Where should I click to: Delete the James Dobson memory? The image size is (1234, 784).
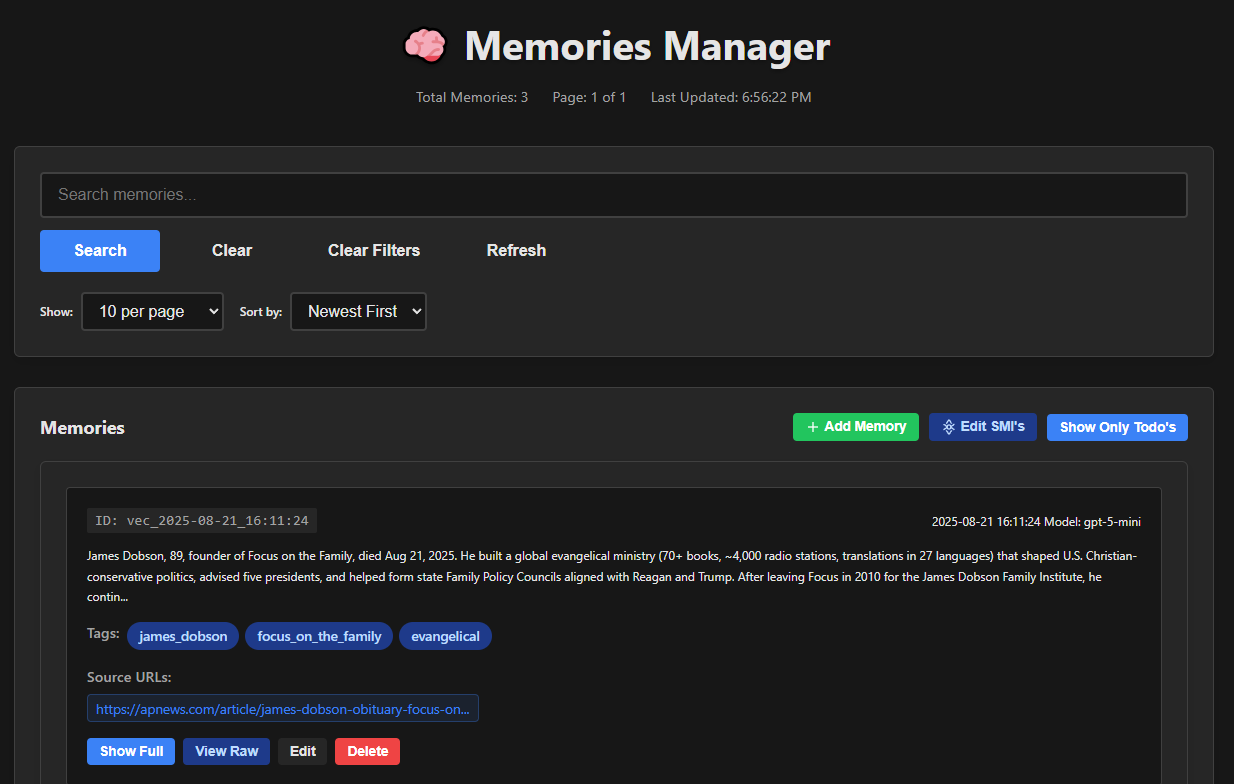[367, 751]
